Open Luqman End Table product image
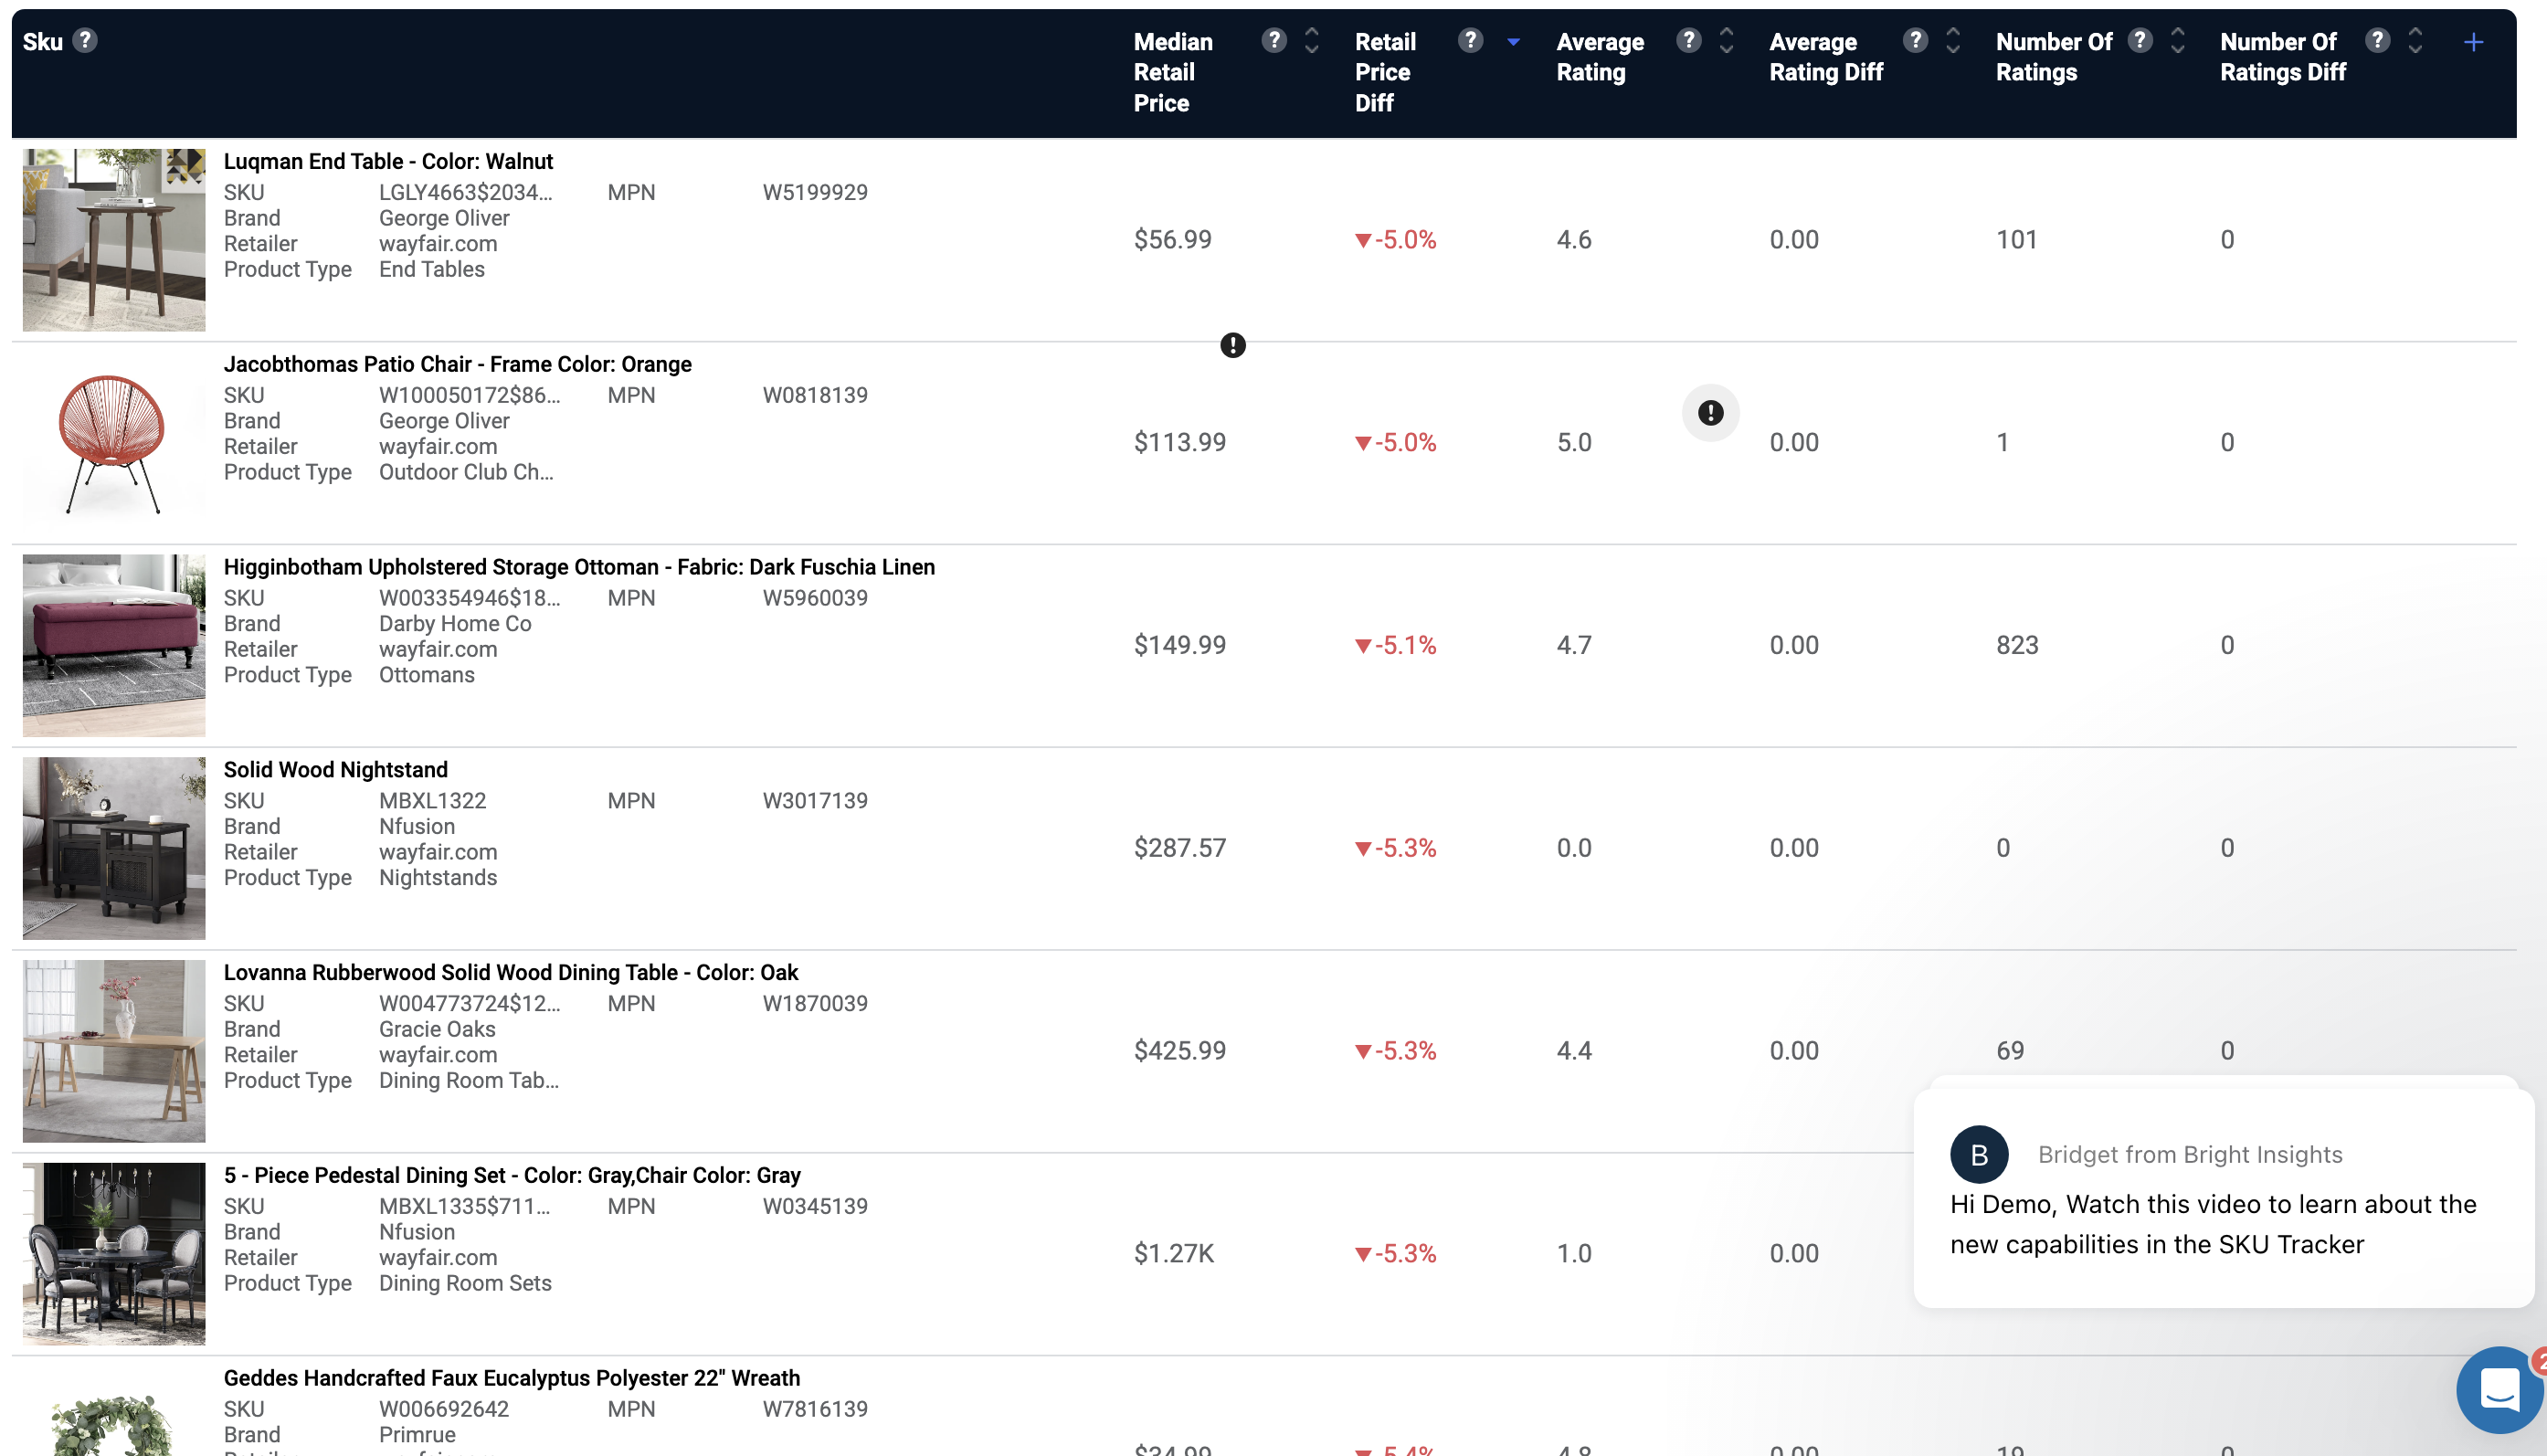Viewport: 2547px width, 1456px height. coord(114,240)
